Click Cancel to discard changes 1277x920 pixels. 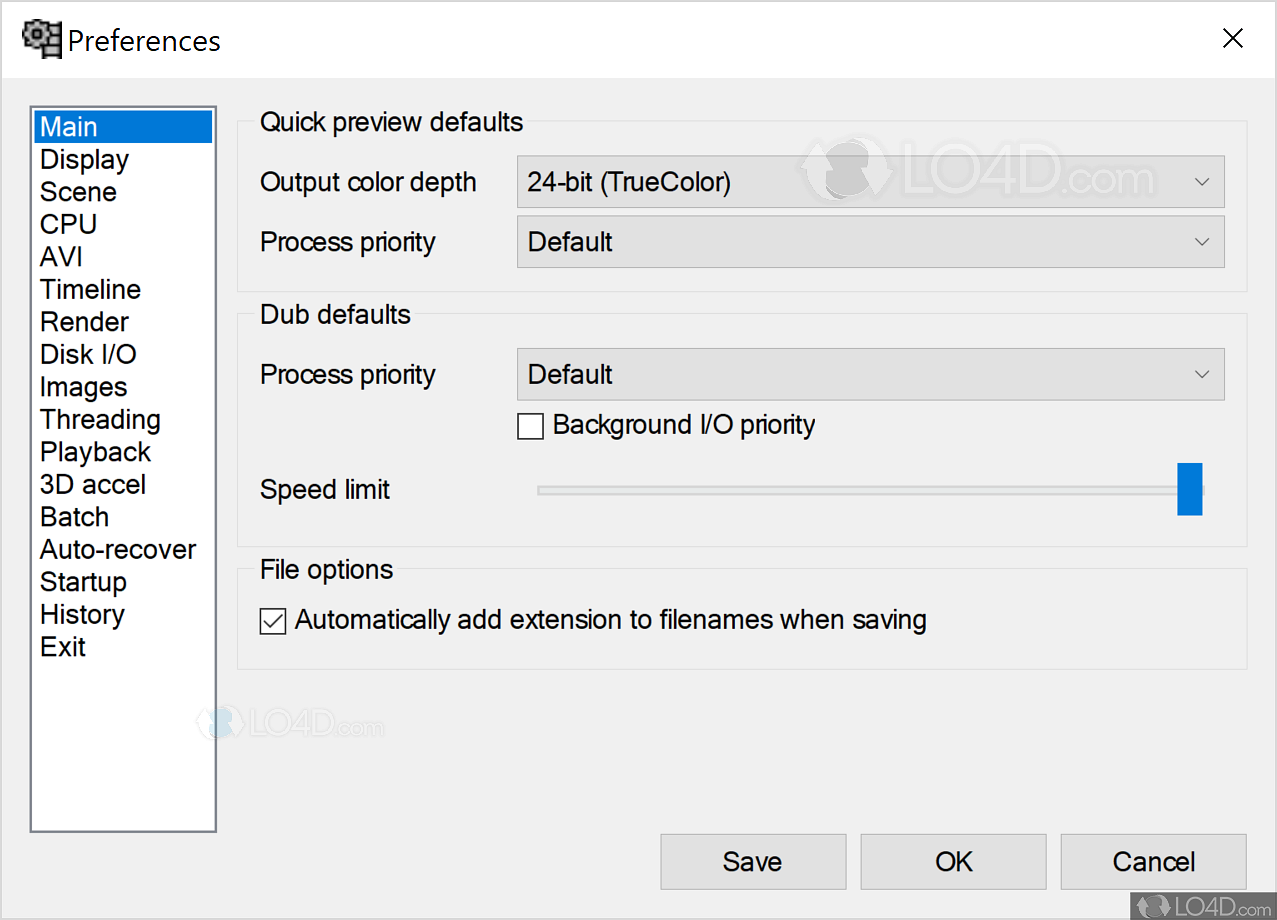1153,862
